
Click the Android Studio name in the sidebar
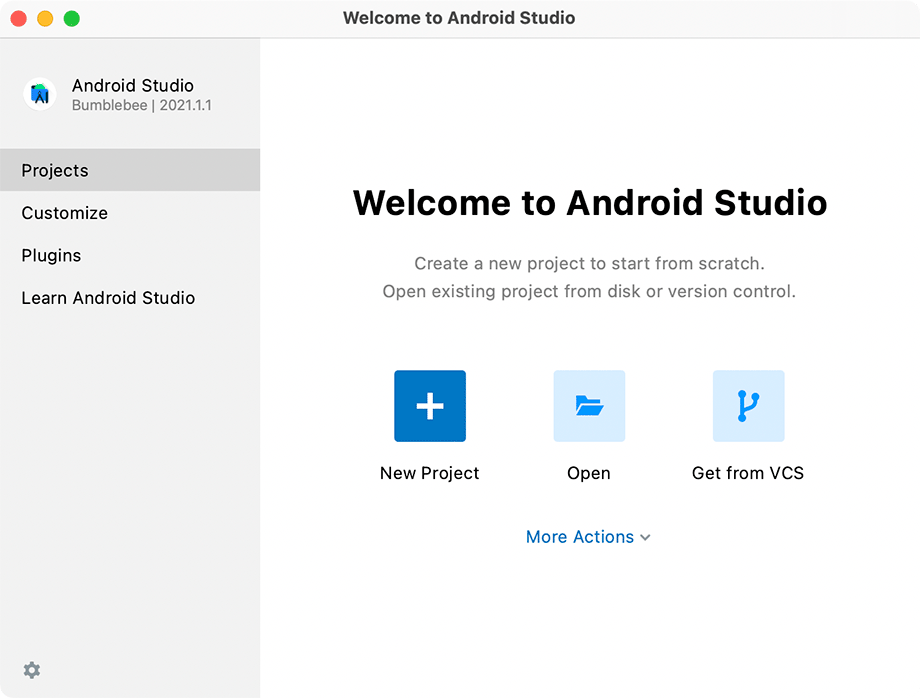pos(133,86)
